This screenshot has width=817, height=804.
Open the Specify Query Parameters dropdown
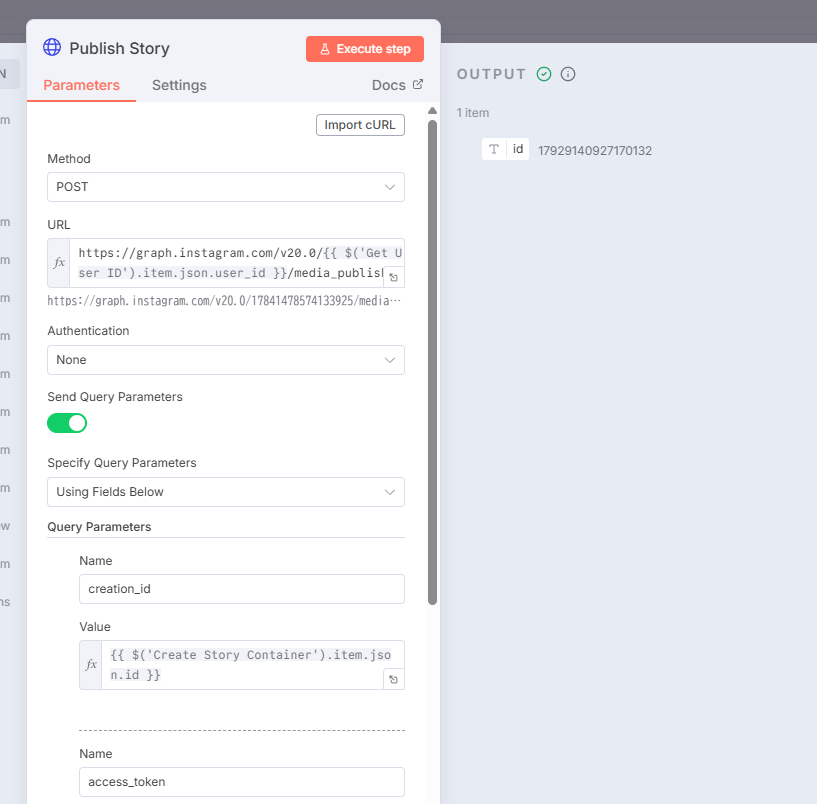(225, 492)
